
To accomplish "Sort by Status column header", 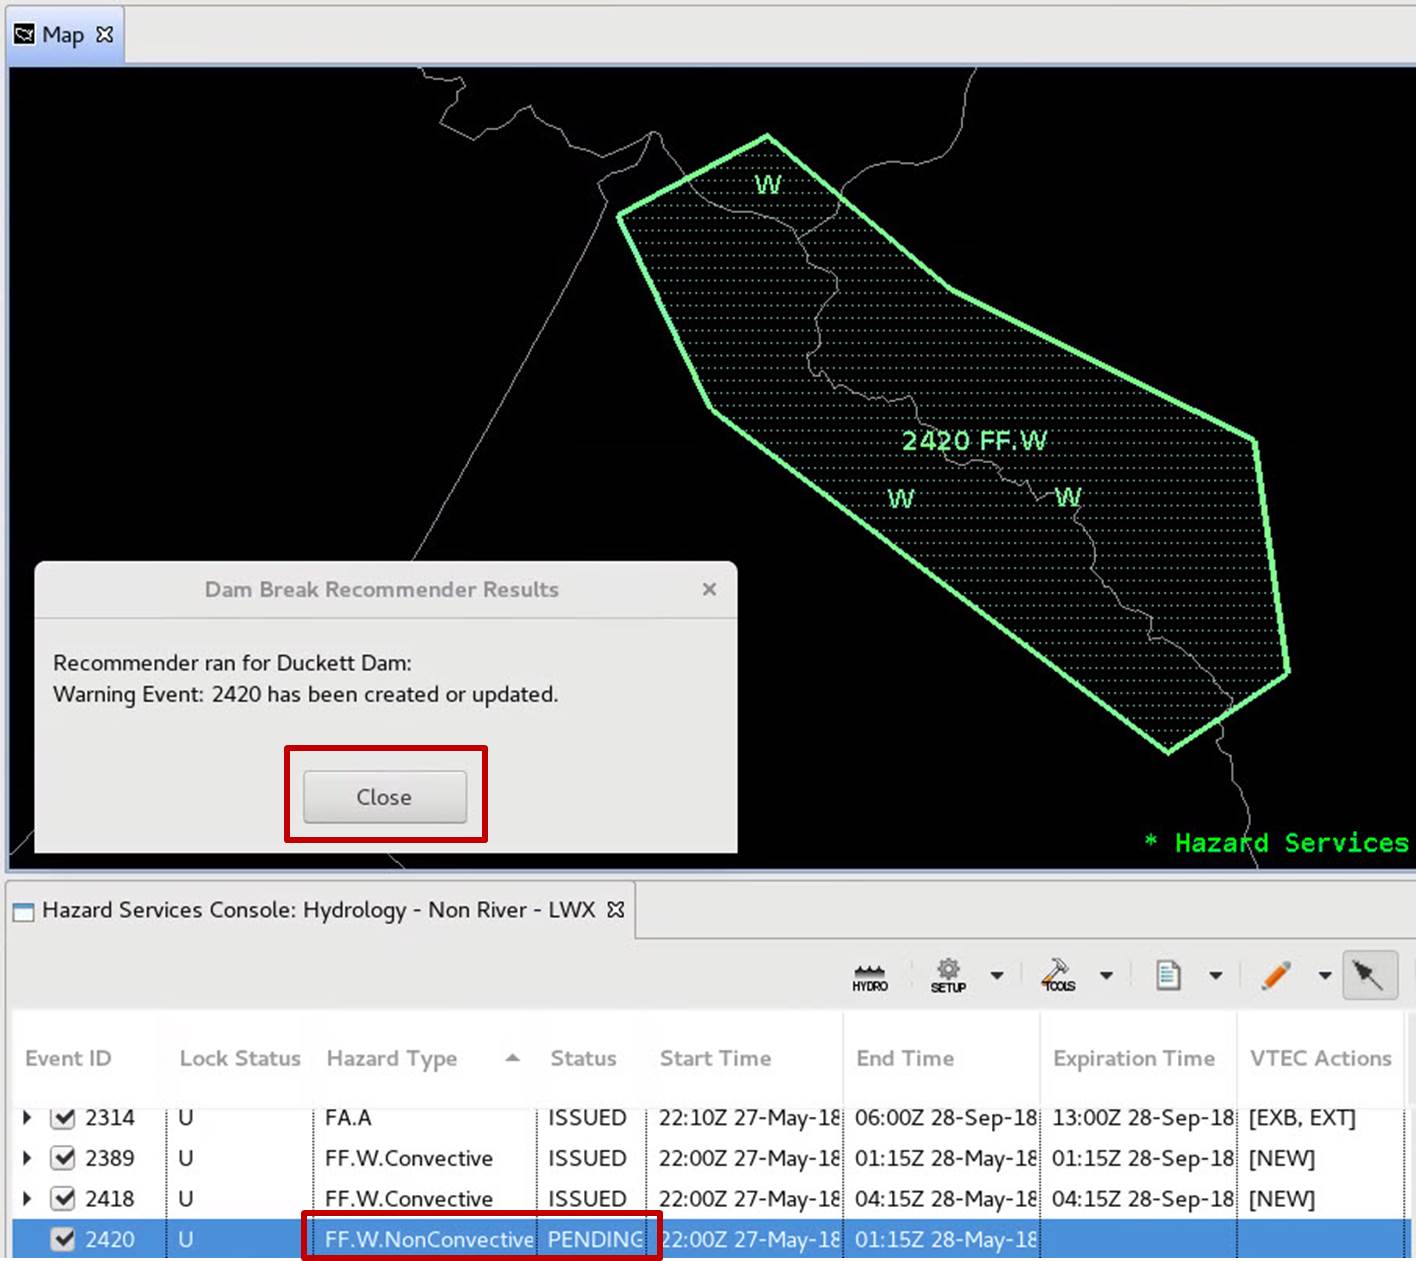I will (583, 1058).
